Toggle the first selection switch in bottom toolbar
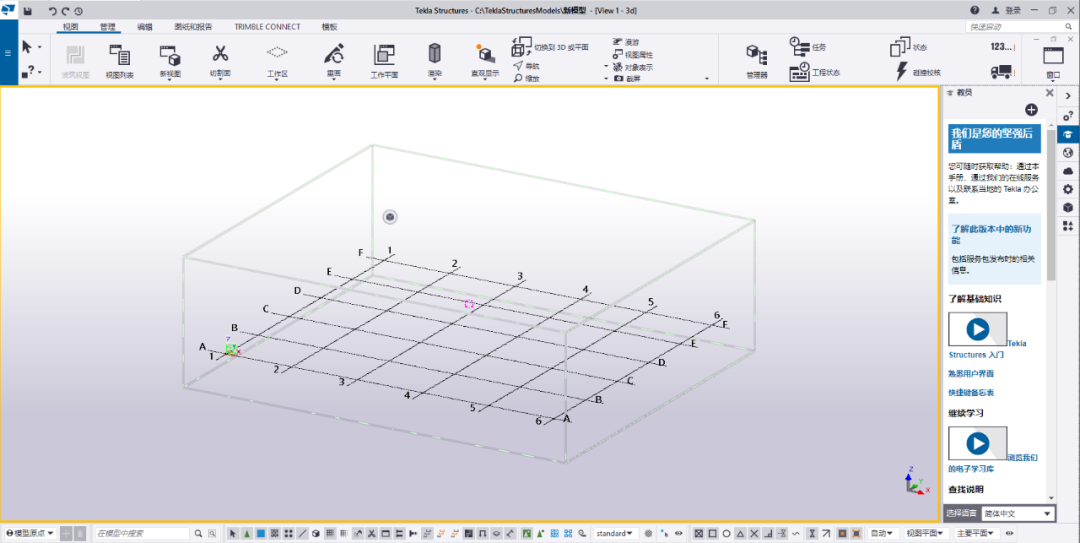 coord(233,534)
